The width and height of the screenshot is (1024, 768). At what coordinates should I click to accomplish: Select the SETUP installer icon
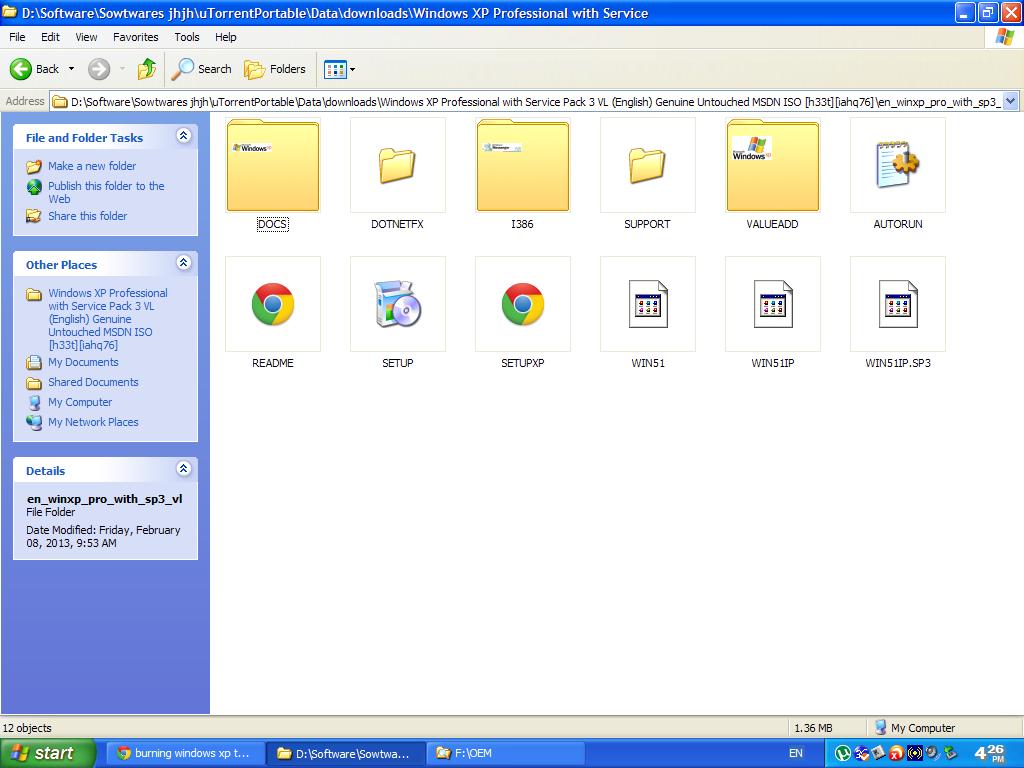[x=398, y=304]
